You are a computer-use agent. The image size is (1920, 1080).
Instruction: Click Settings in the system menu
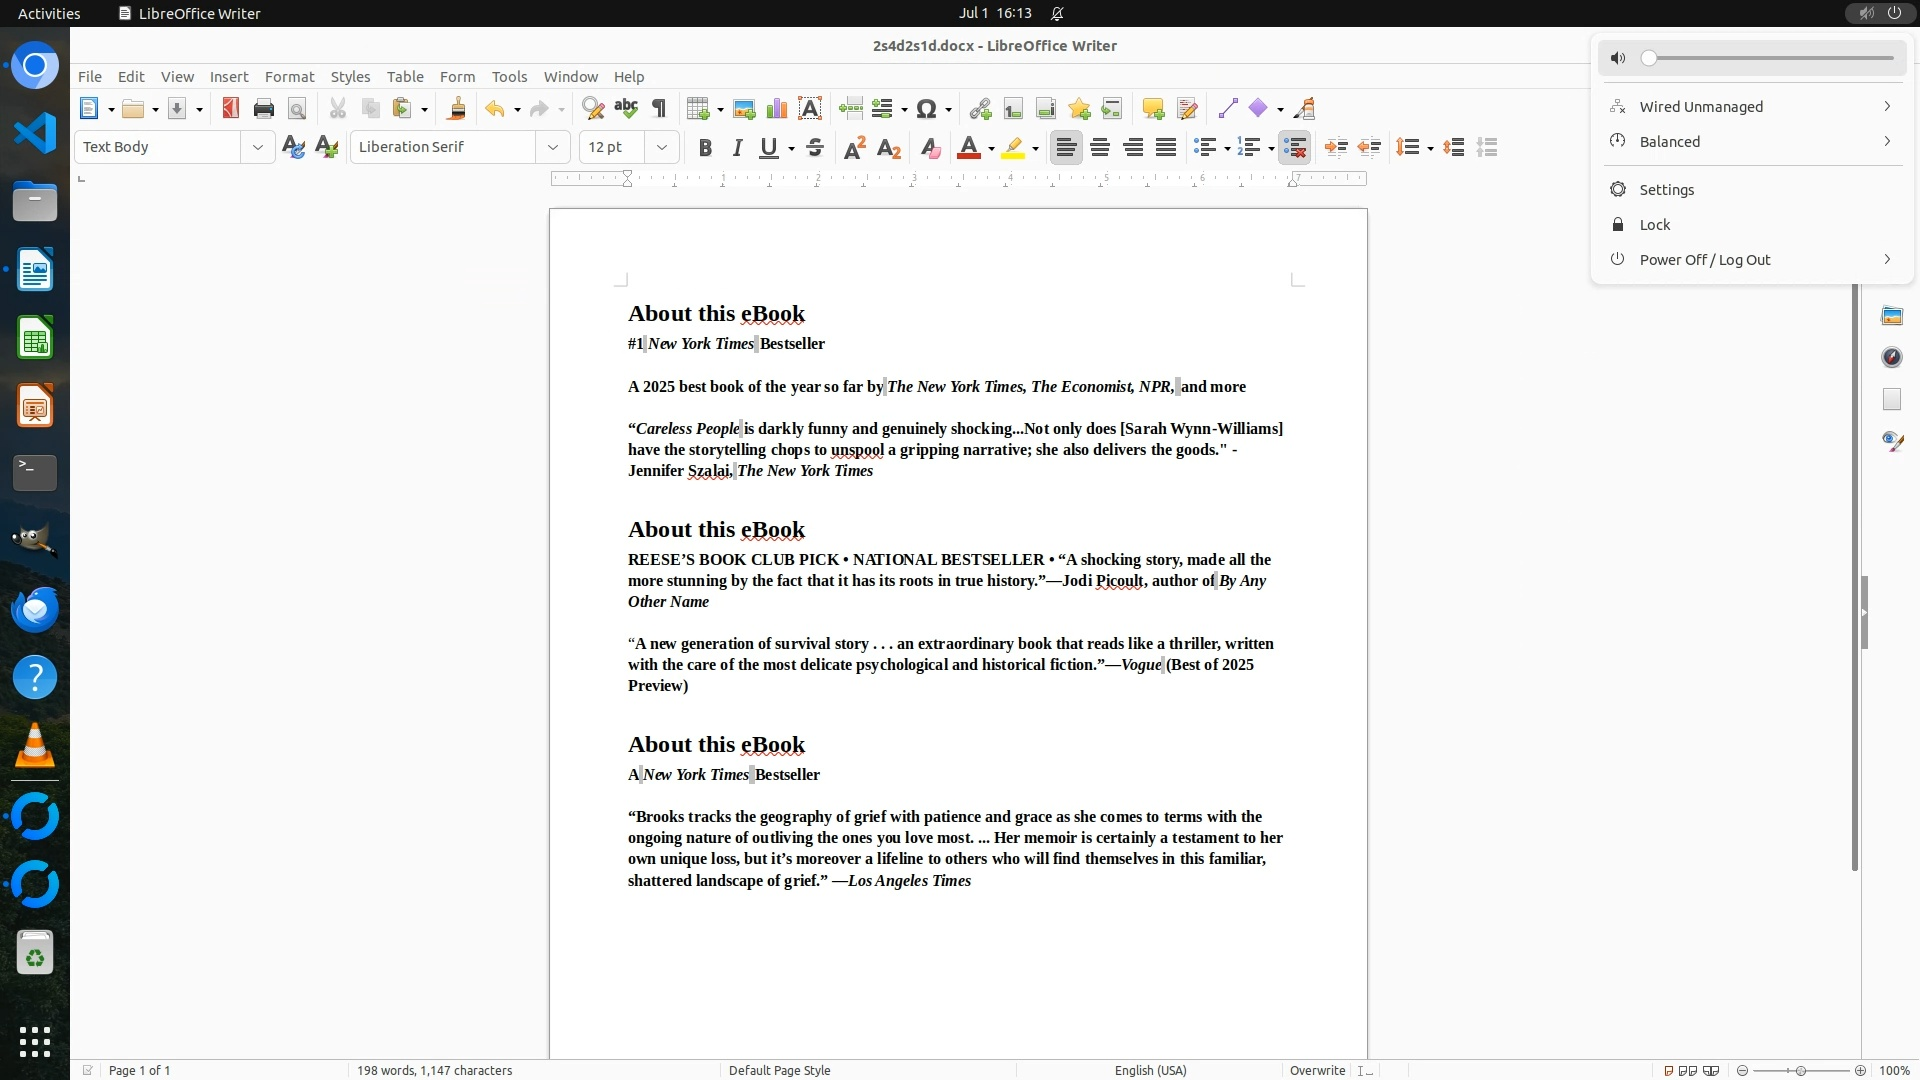click(1666, 190)
